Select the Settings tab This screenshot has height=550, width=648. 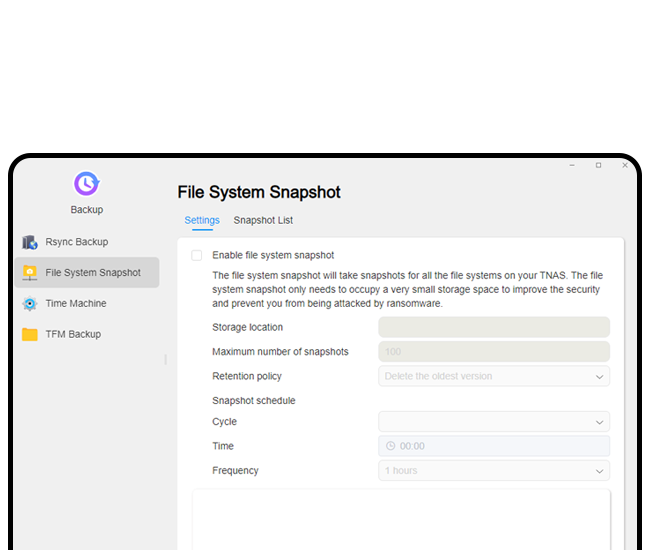[x=202, y=220]
